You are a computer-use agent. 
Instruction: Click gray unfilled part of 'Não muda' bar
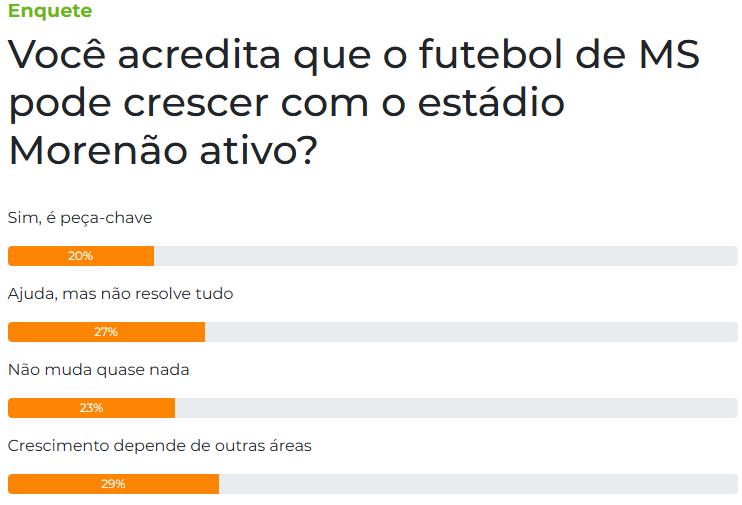(x=455, y=408)
